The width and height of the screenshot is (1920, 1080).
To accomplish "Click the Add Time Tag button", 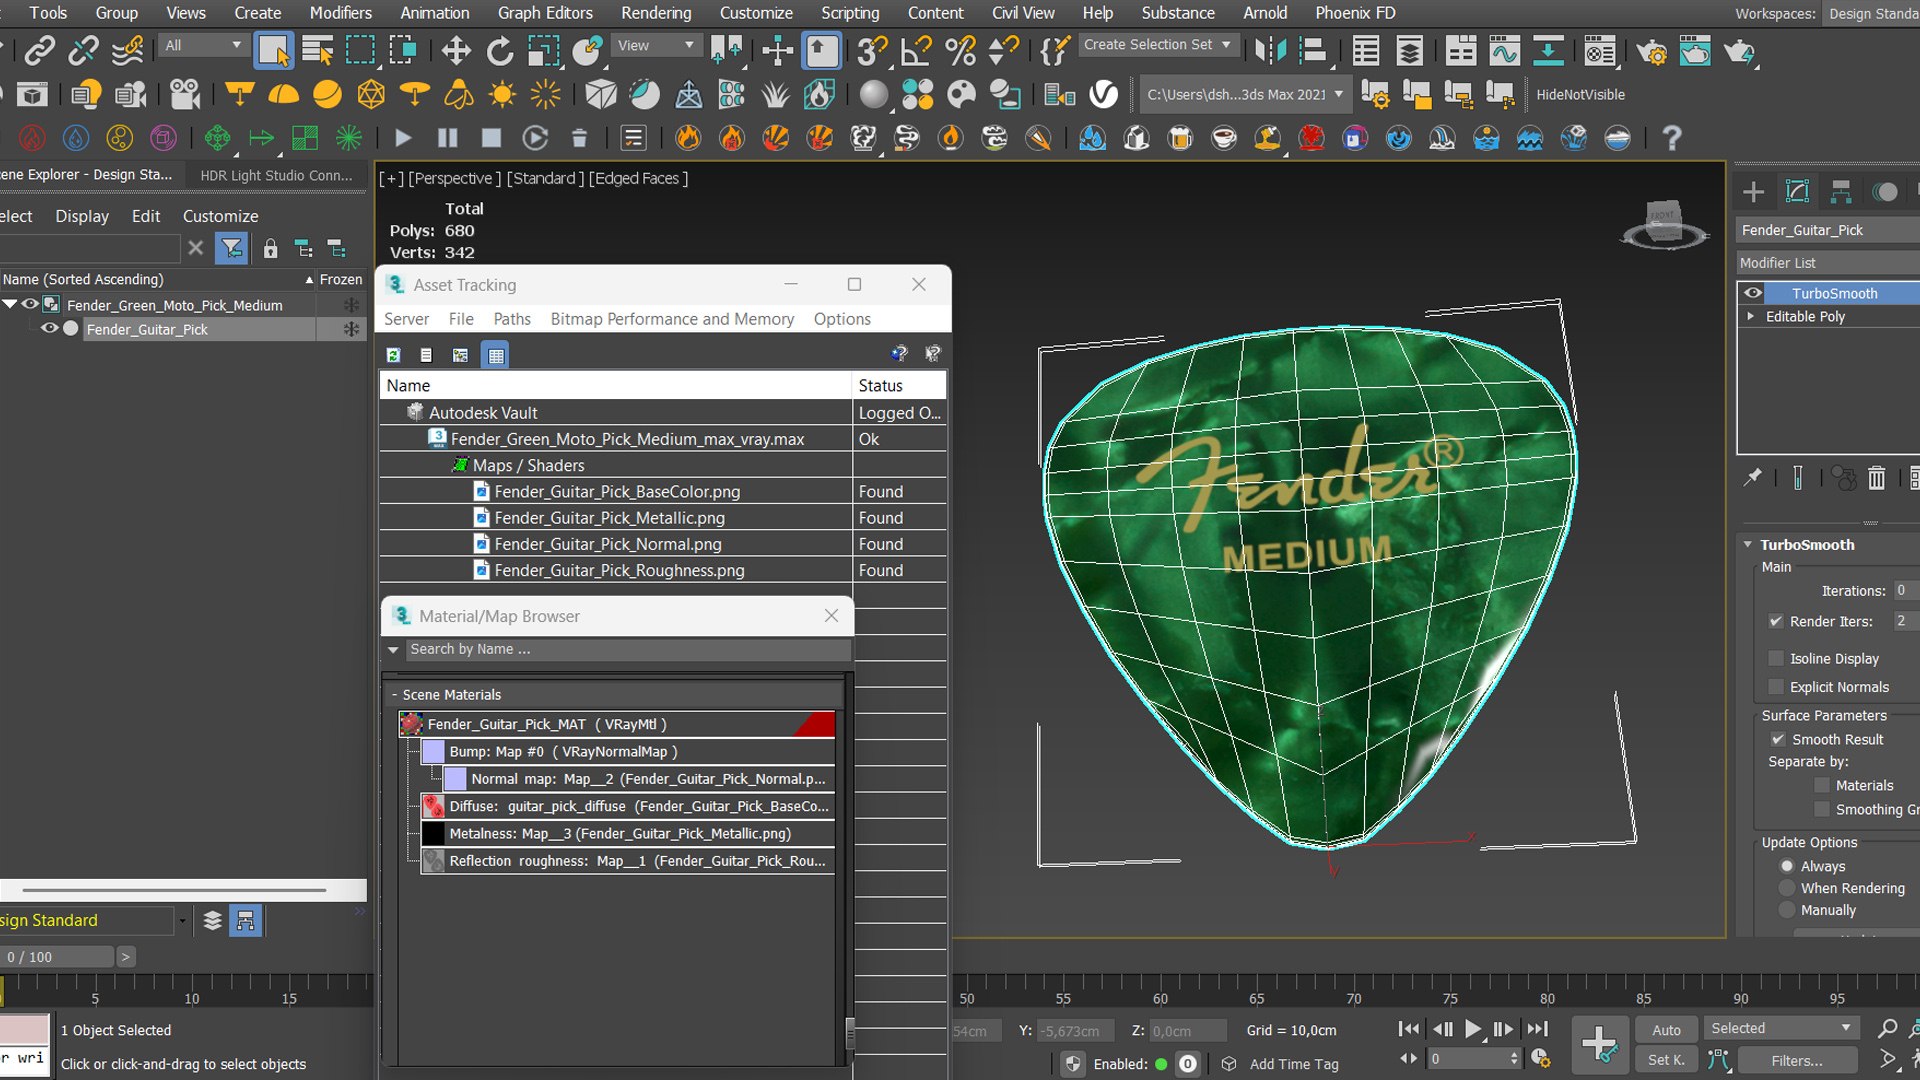I will [x=1294, y=1064].
